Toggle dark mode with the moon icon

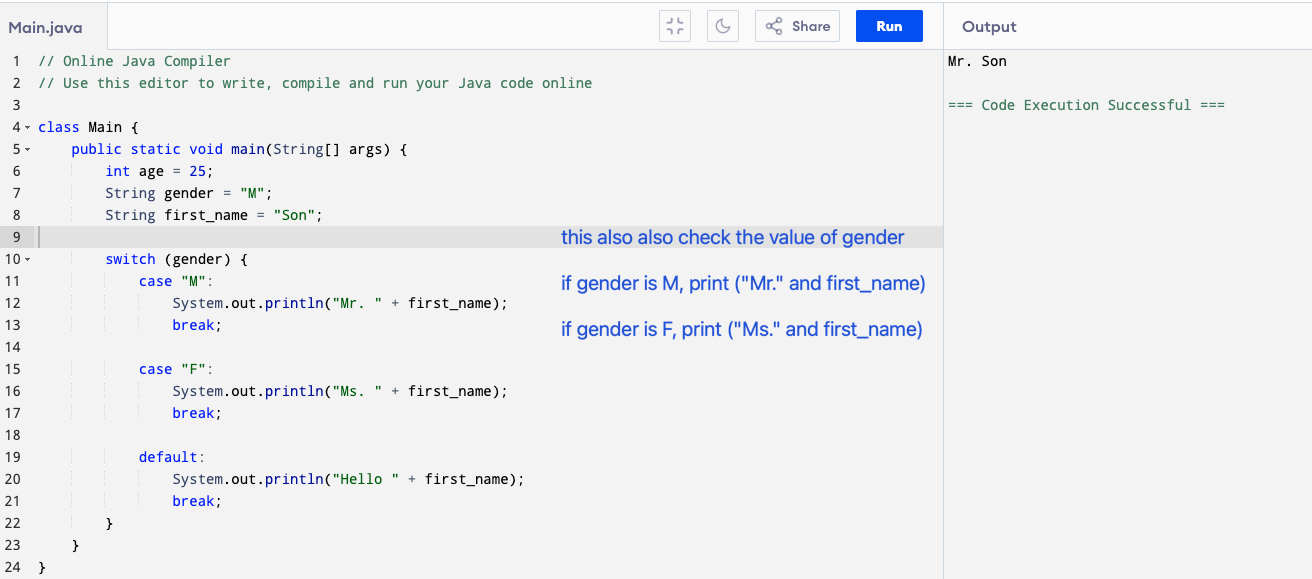click(723, 27)
